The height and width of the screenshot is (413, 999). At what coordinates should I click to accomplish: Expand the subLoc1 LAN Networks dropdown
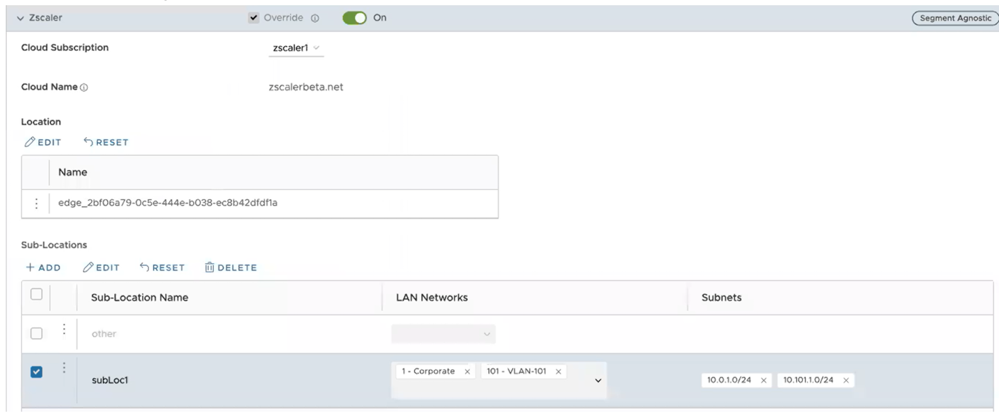[x=598, y=380]
